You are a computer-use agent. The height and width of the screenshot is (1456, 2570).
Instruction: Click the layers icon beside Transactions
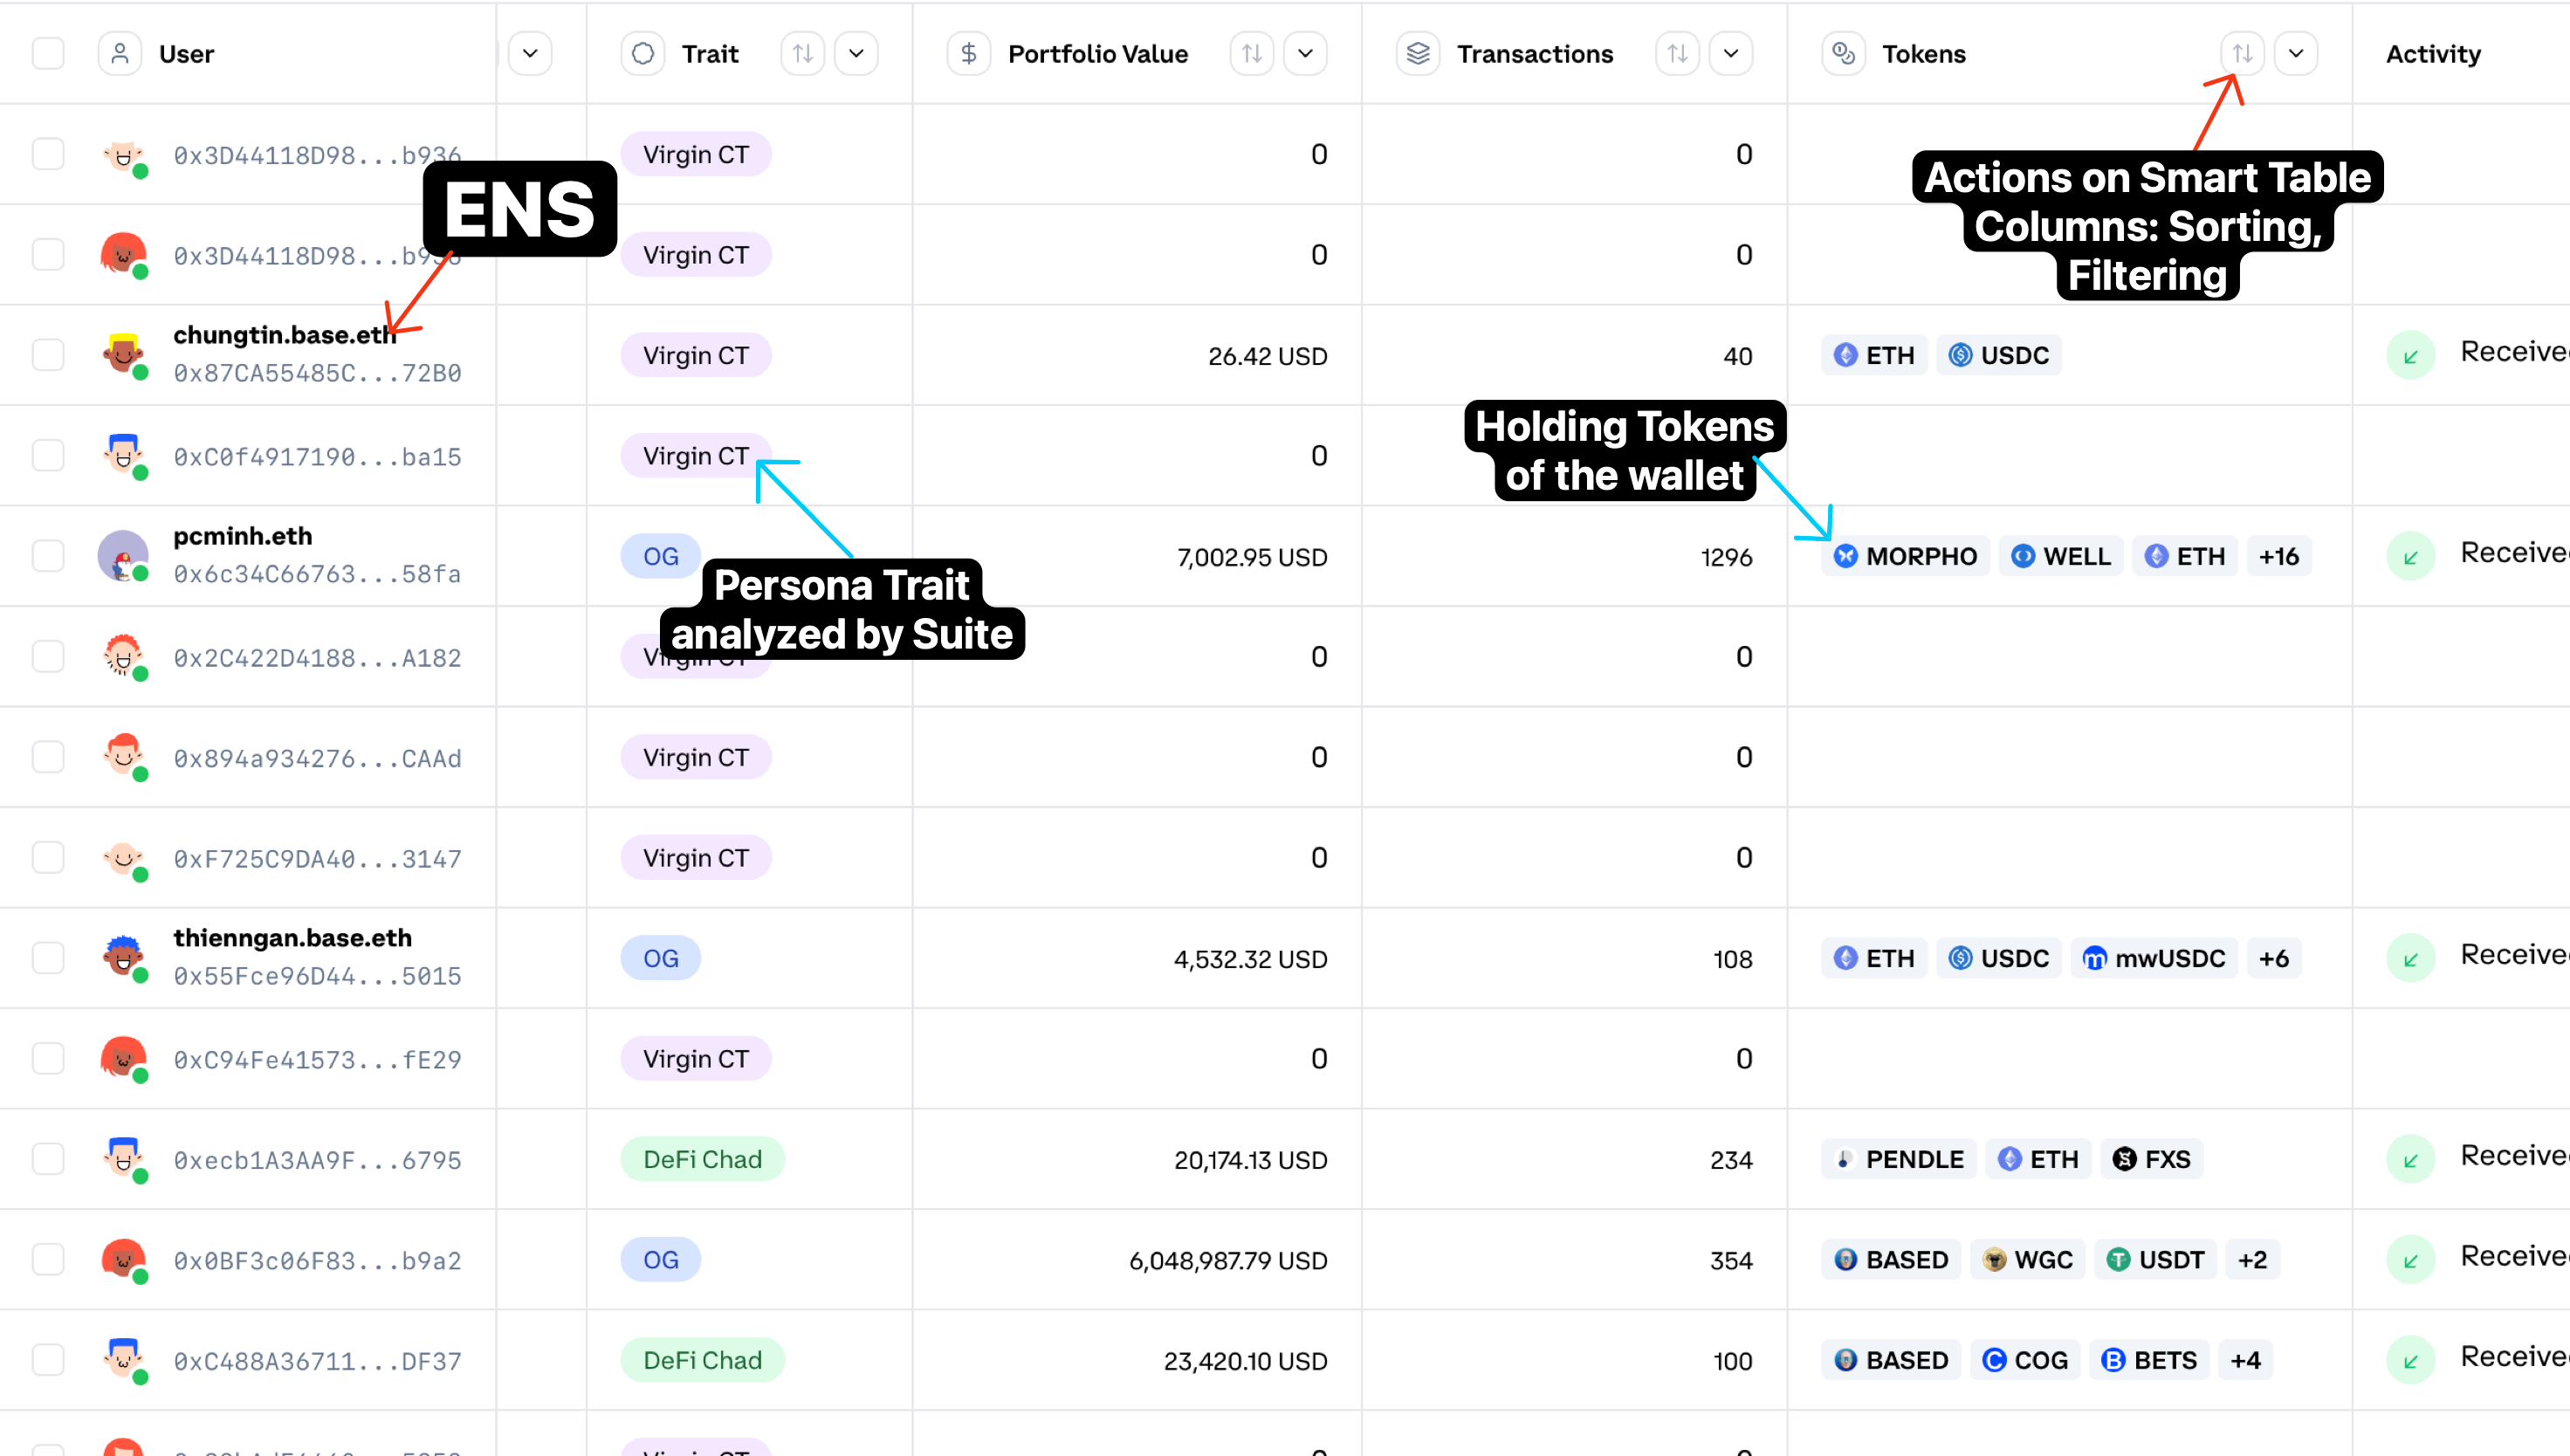1418,54
